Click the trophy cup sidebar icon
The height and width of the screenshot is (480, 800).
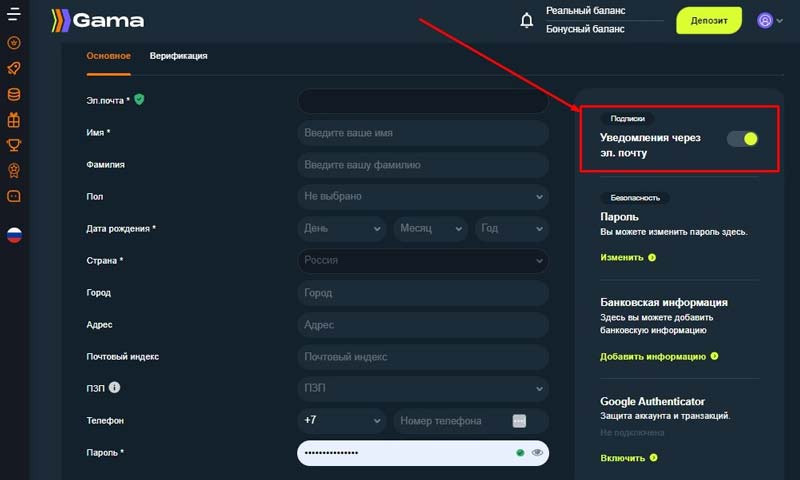pyautogui.click(x=14, y=146)
